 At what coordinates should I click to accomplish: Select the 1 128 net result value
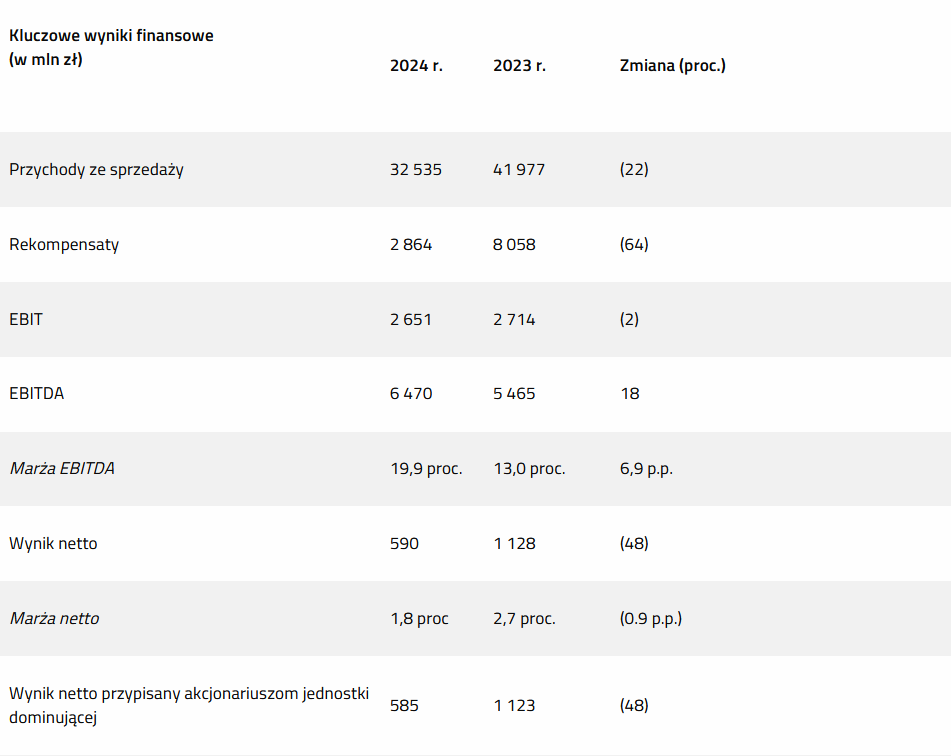[514, 543]
